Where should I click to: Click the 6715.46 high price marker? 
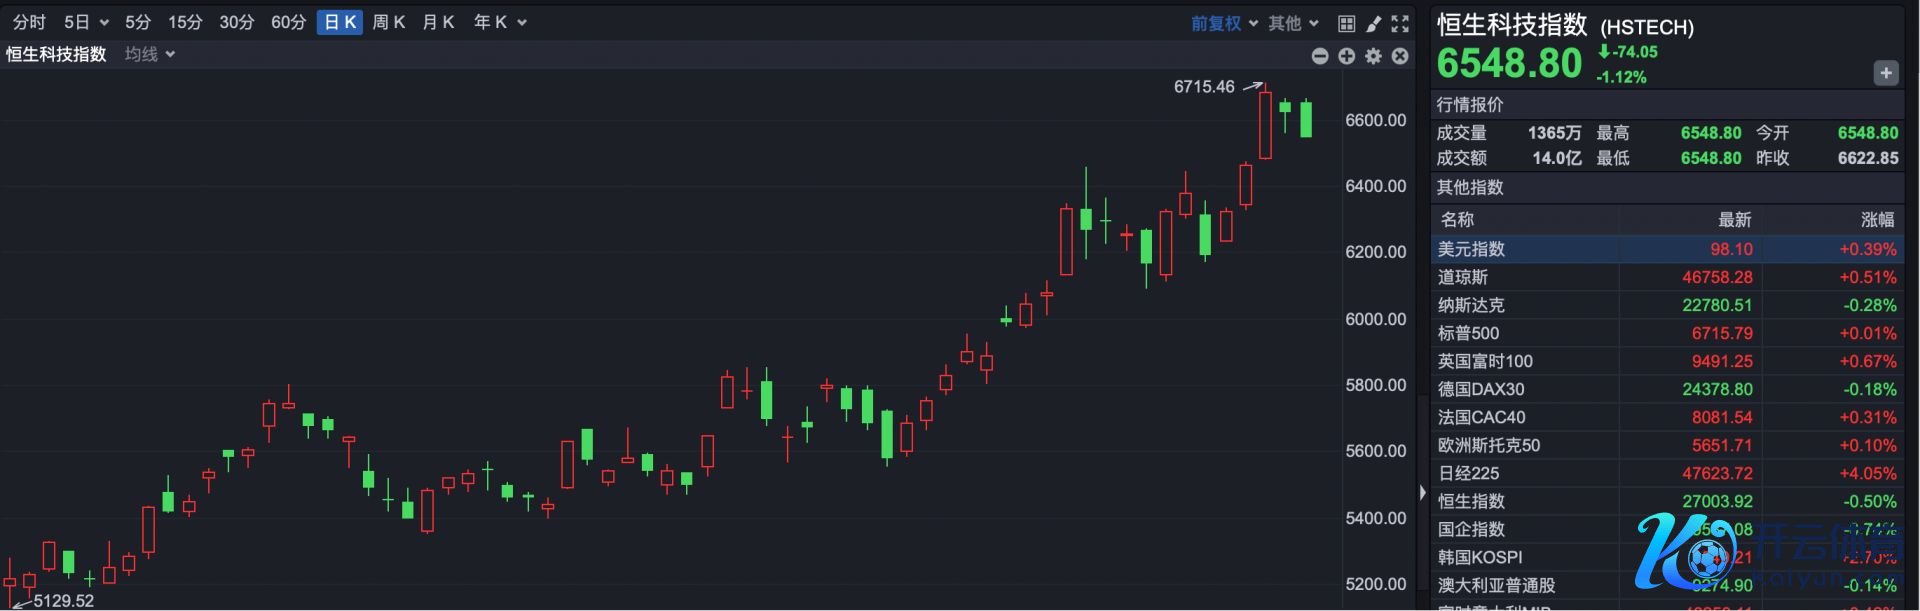click(1204, 87)
